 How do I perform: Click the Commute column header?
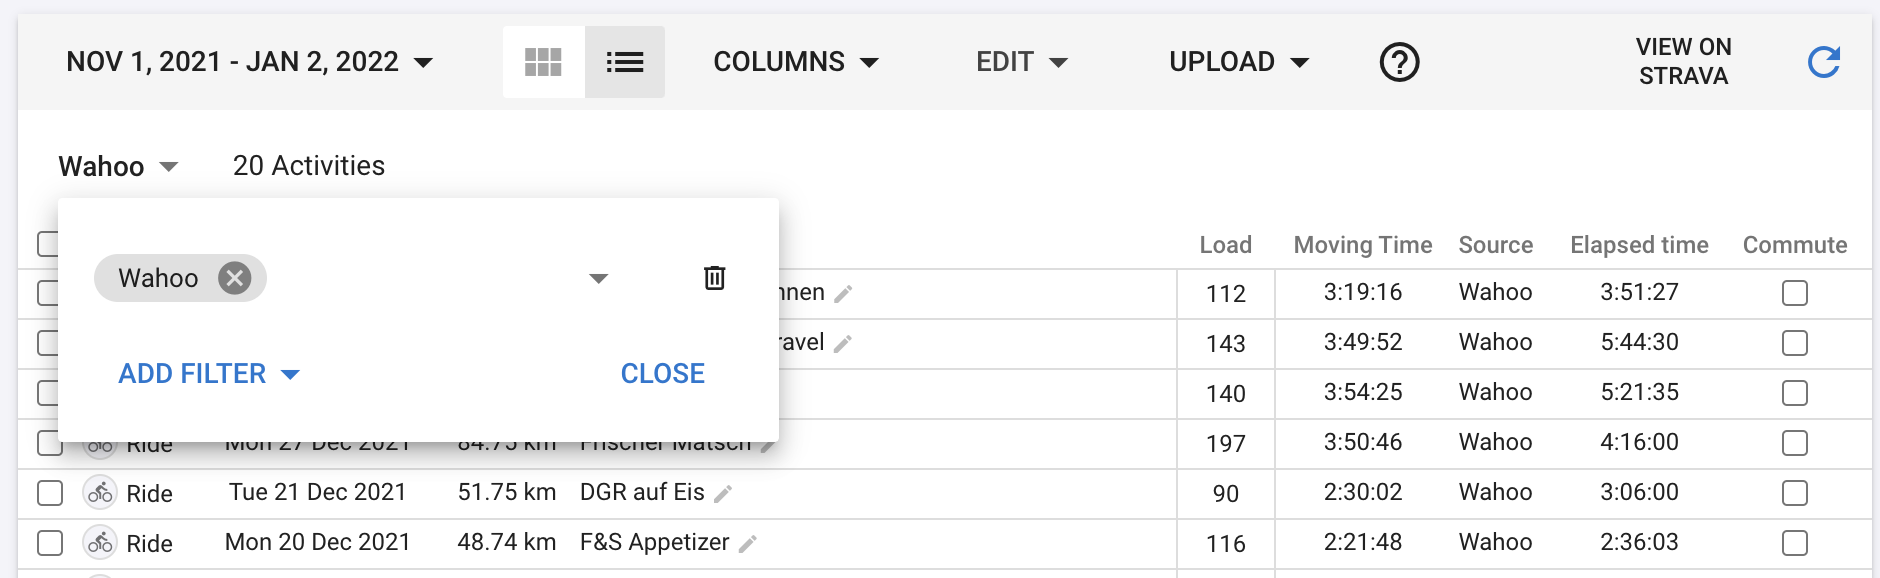pos(1795,245)
